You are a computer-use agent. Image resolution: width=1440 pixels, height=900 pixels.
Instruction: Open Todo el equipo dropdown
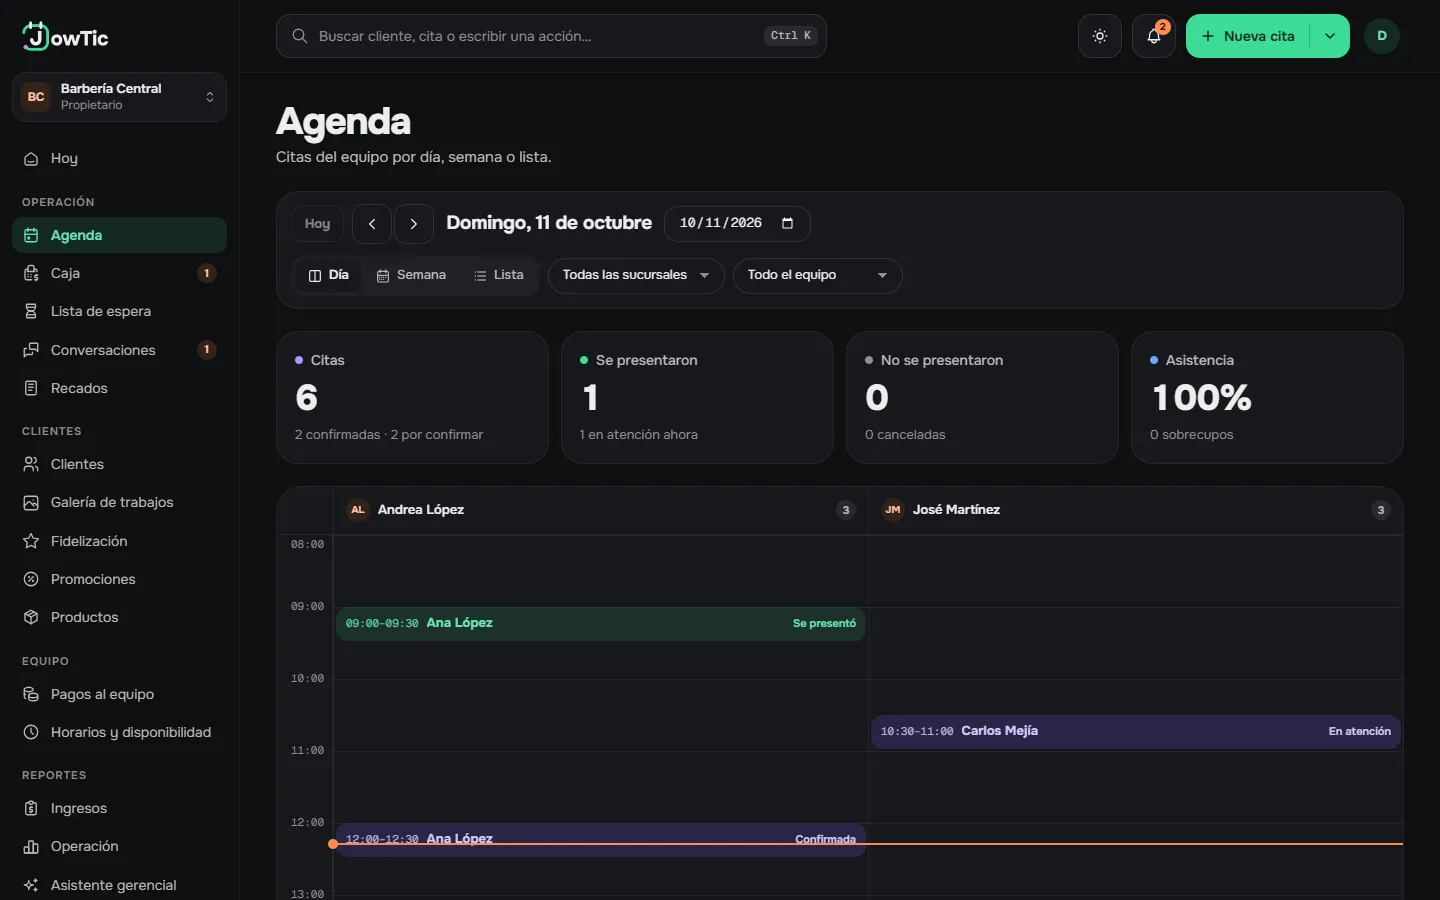tap(817, 275)
